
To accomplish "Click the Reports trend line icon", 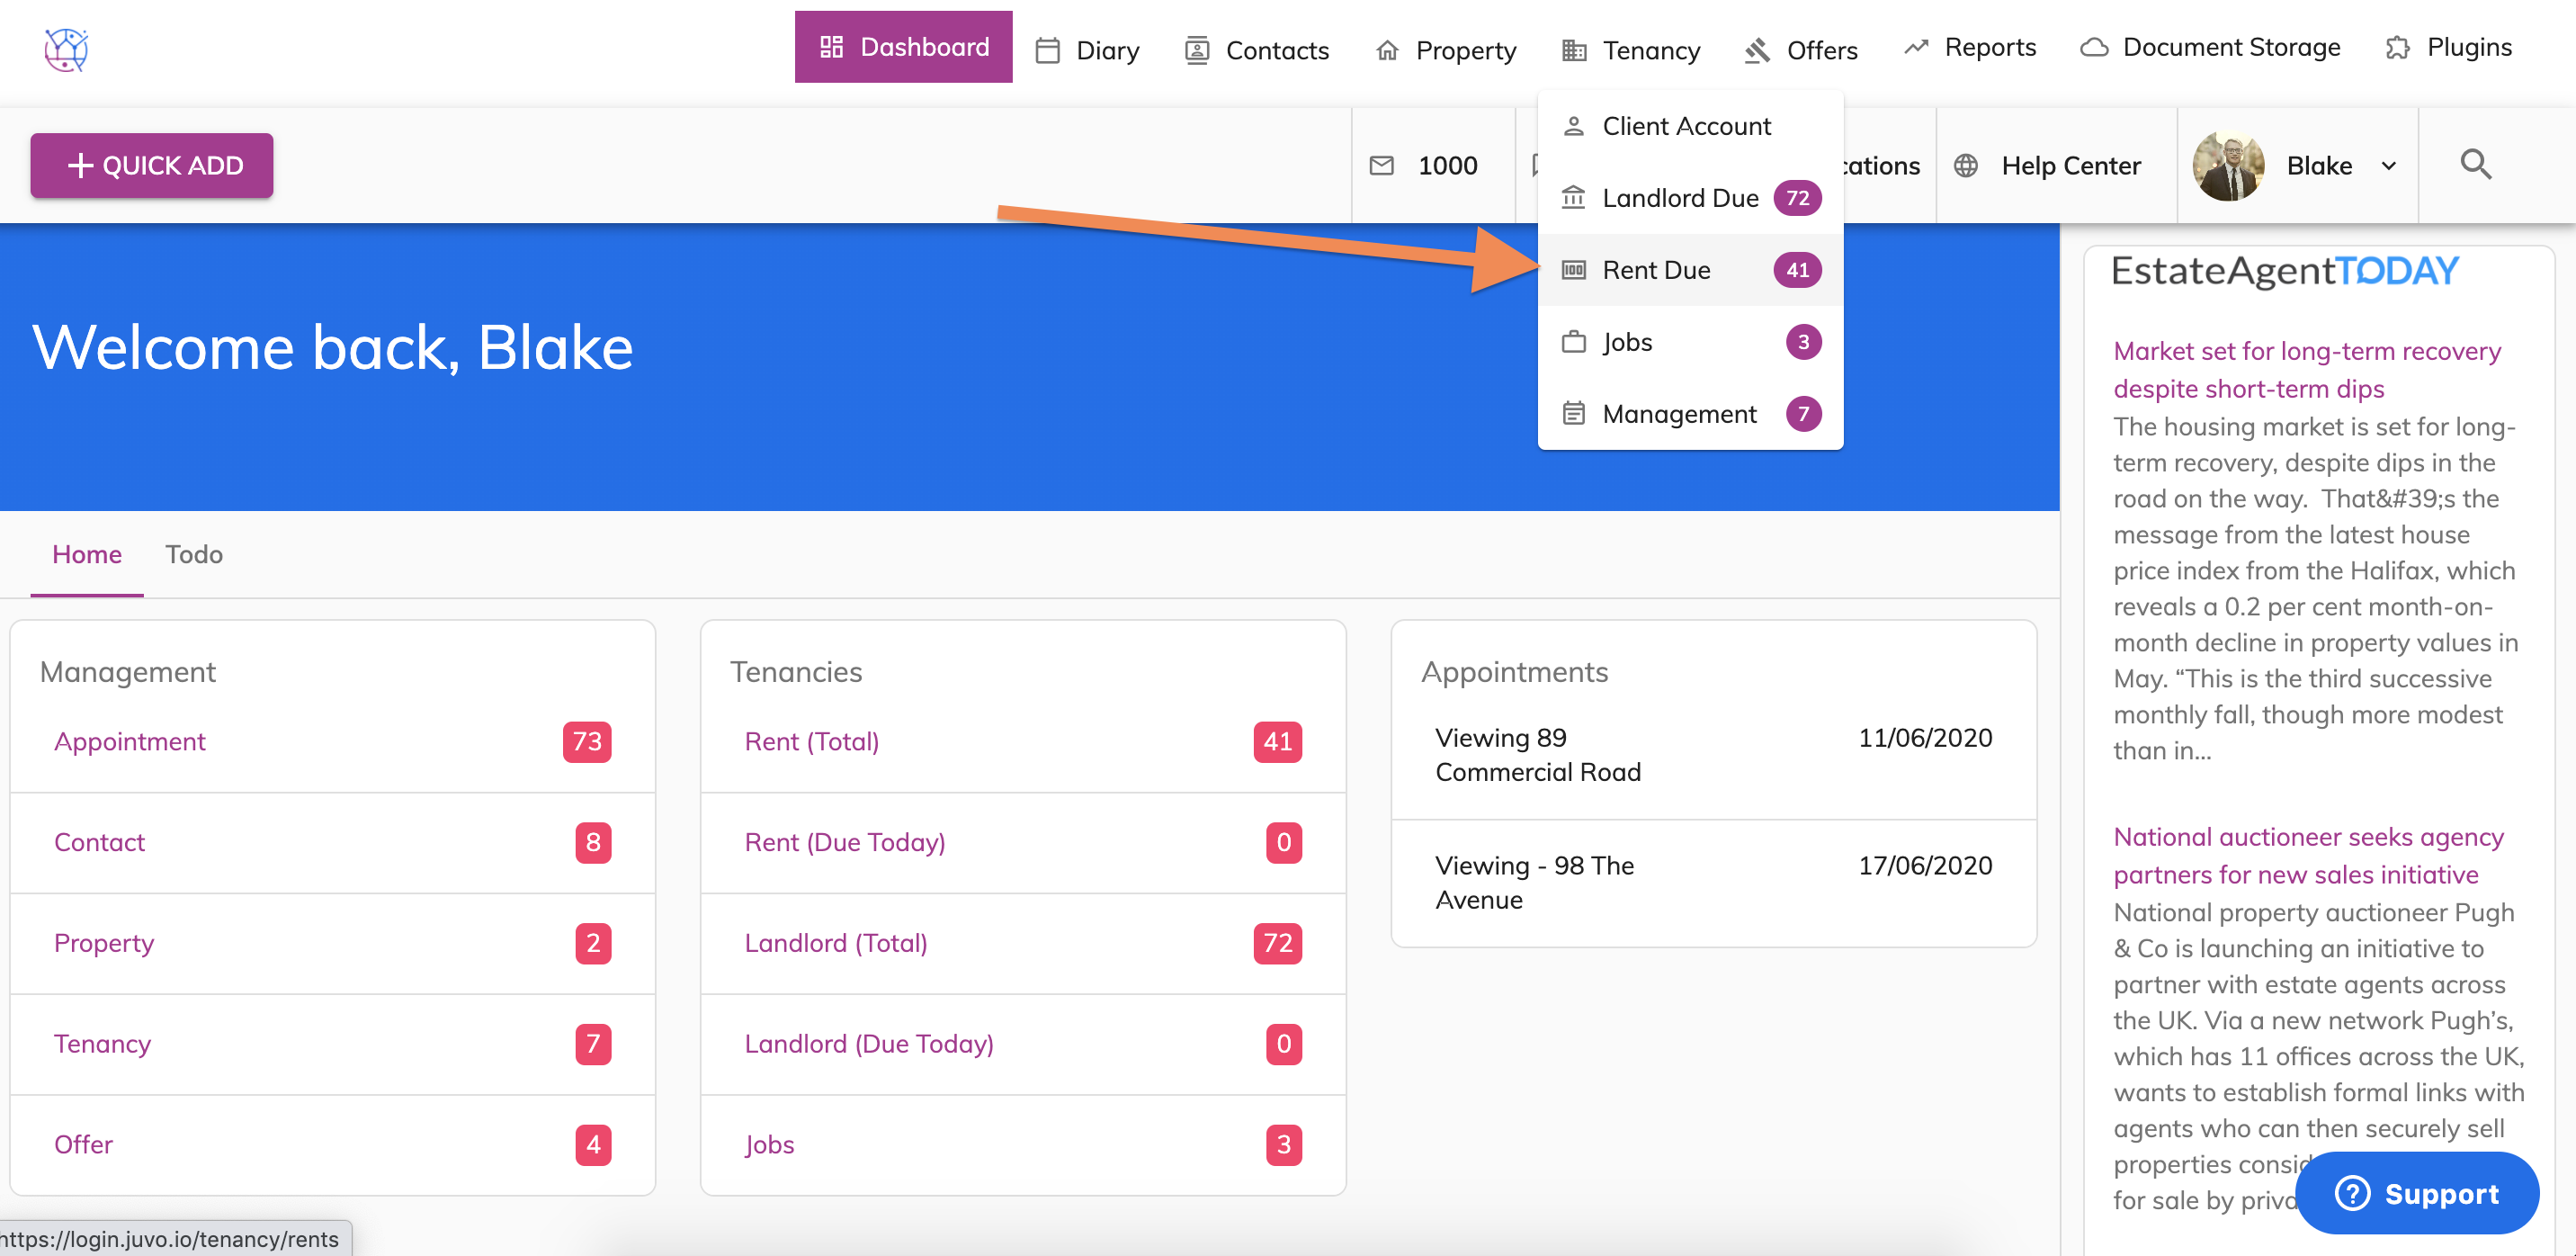I will (x=1915, y=48).
